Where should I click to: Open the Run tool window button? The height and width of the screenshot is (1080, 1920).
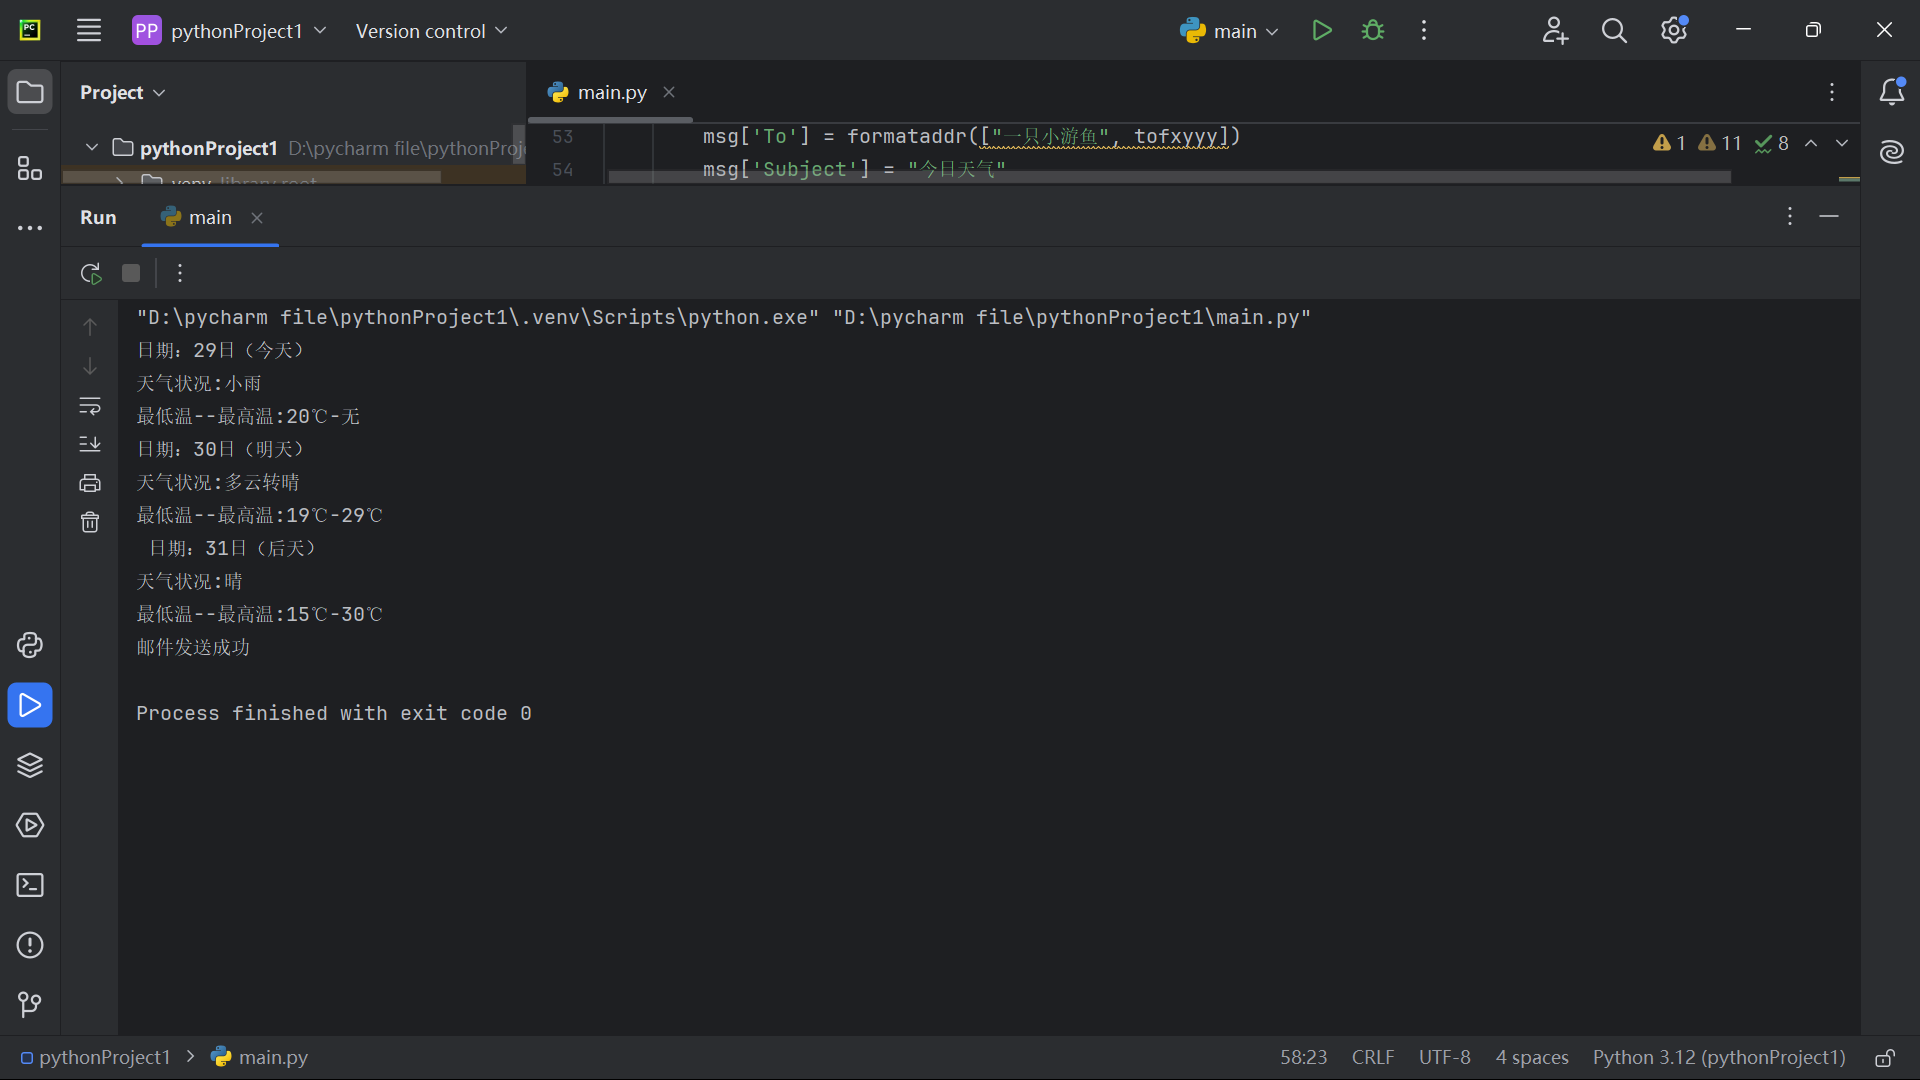pyautogui.click(x=30, y=705)
